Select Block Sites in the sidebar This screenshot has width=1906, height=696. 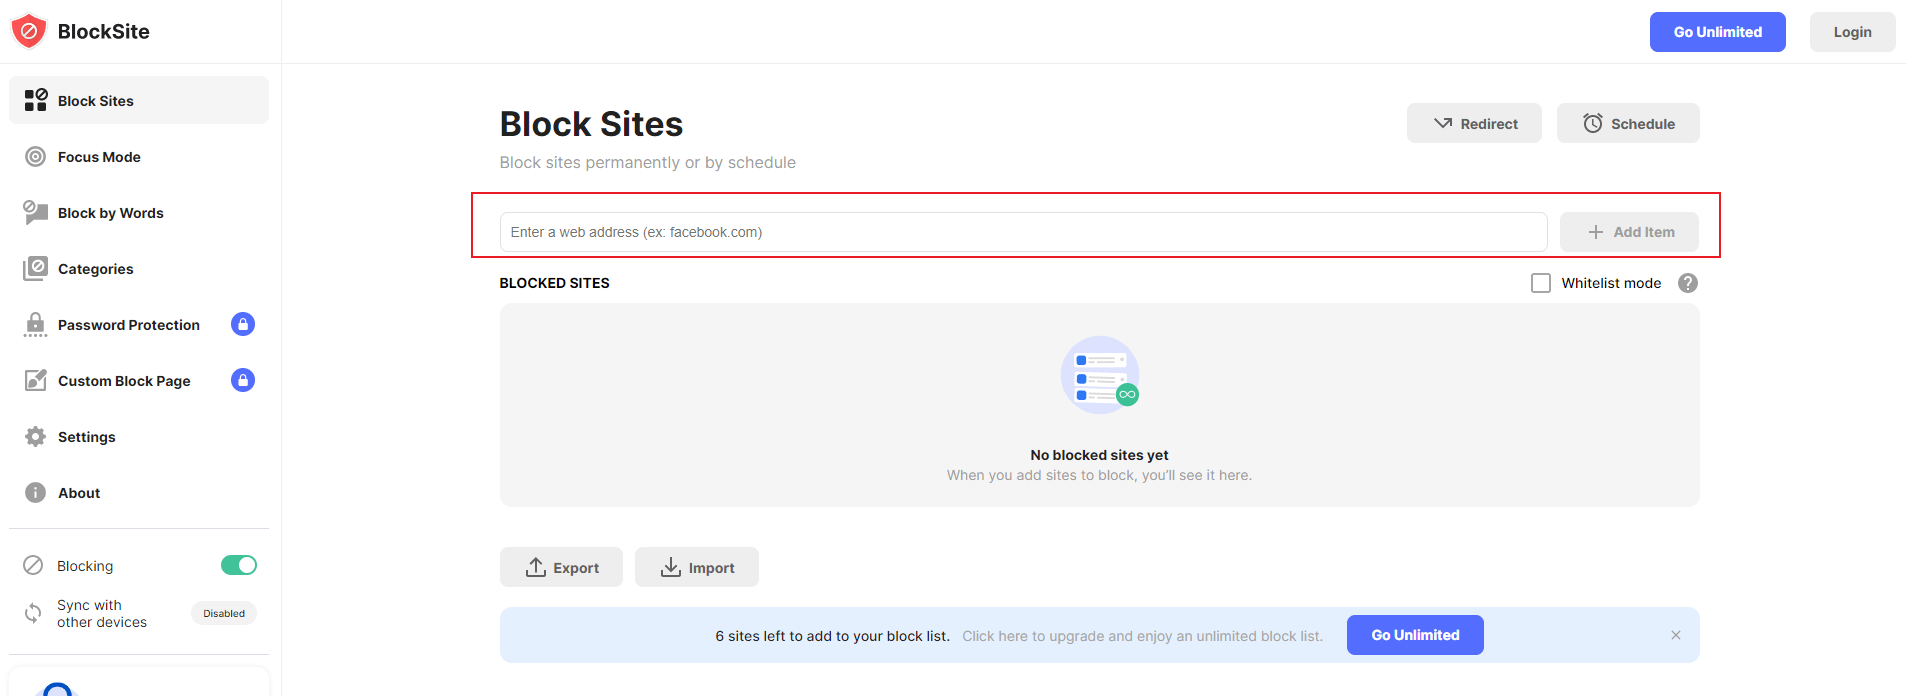[x=96, y=101]
